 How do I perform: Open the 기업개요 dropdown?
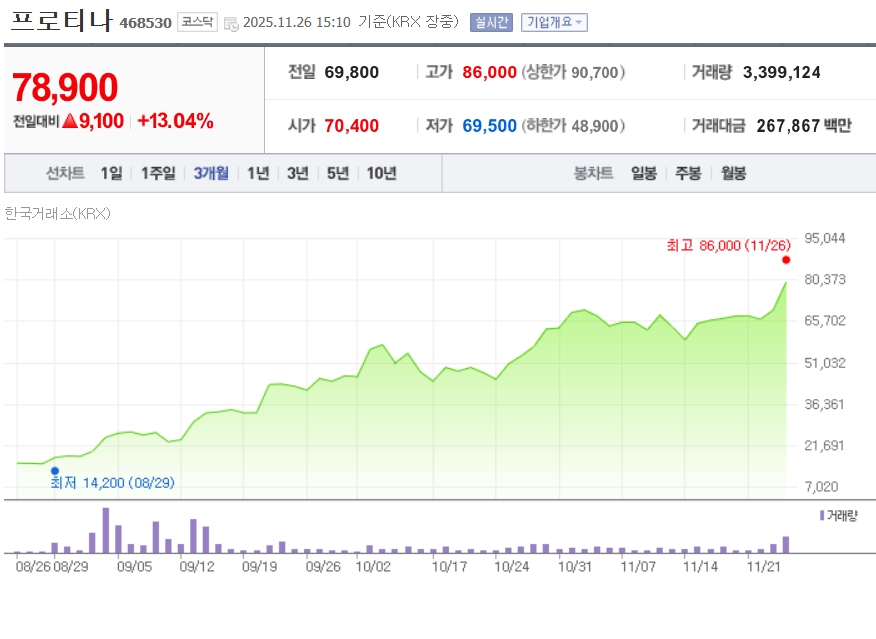pyautogui.click(x=555, y=22)
